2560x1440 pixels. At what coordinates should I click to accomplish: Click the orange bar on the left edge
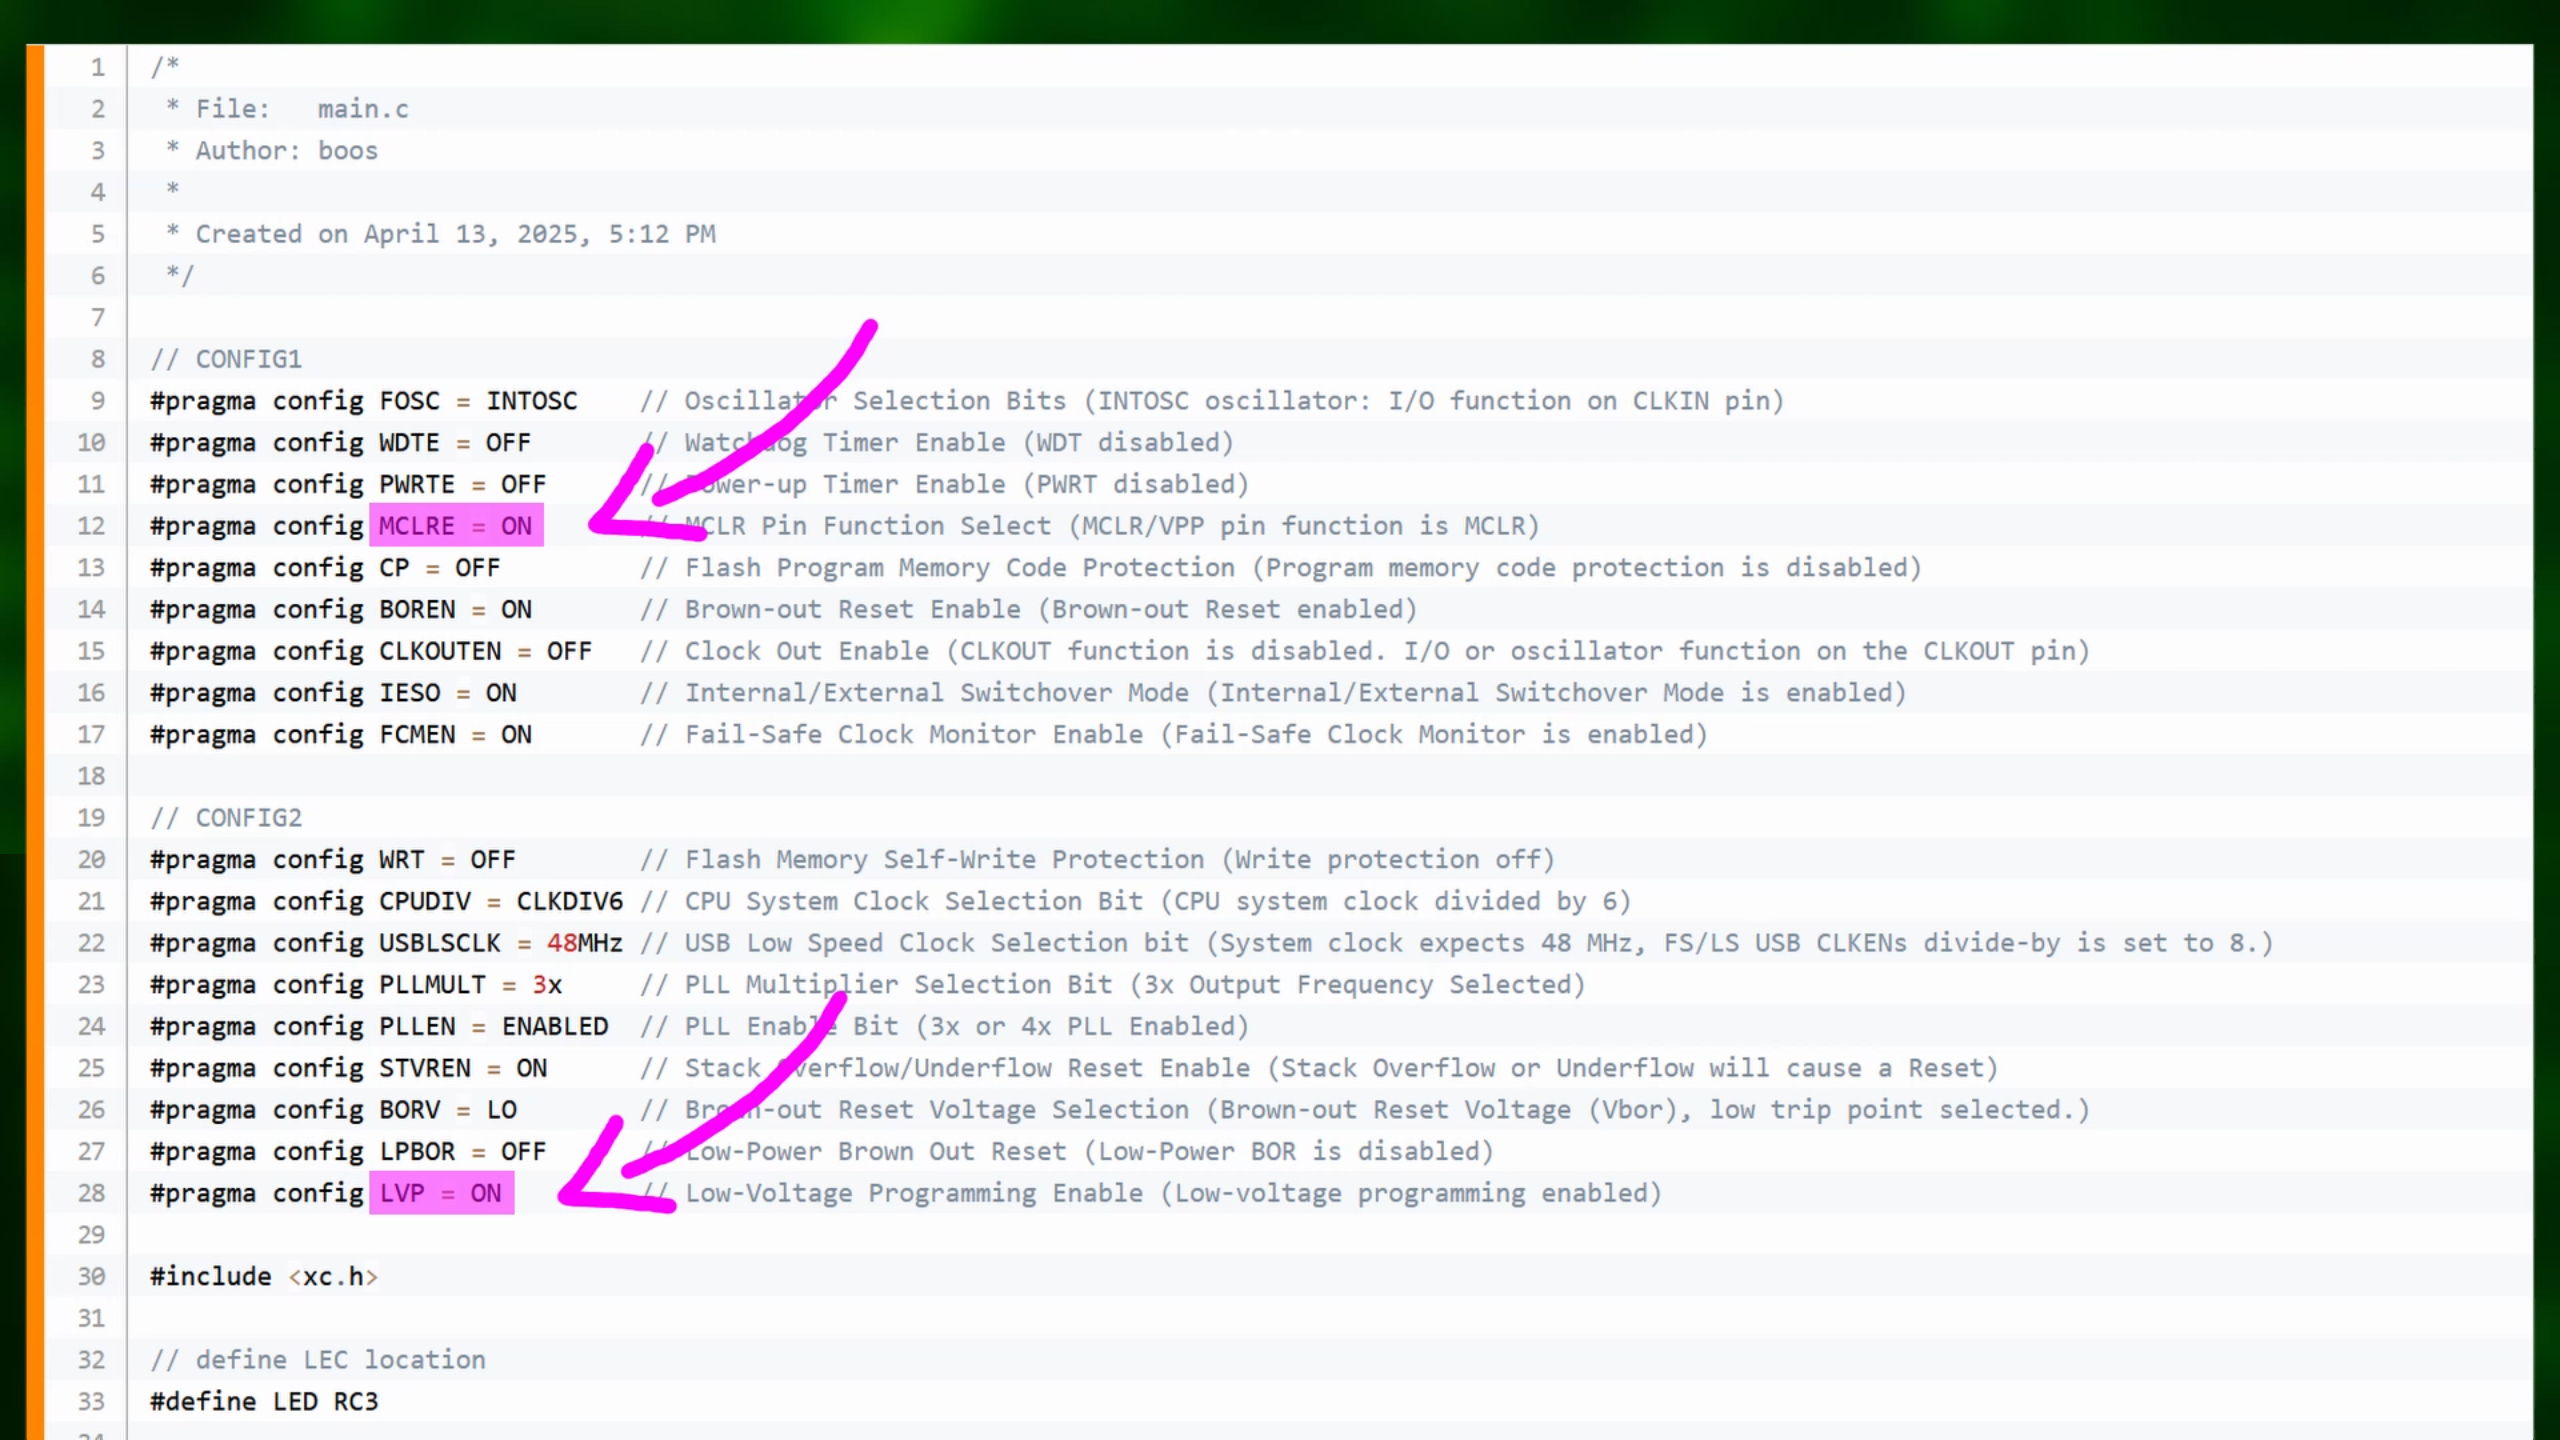[35, 740]
